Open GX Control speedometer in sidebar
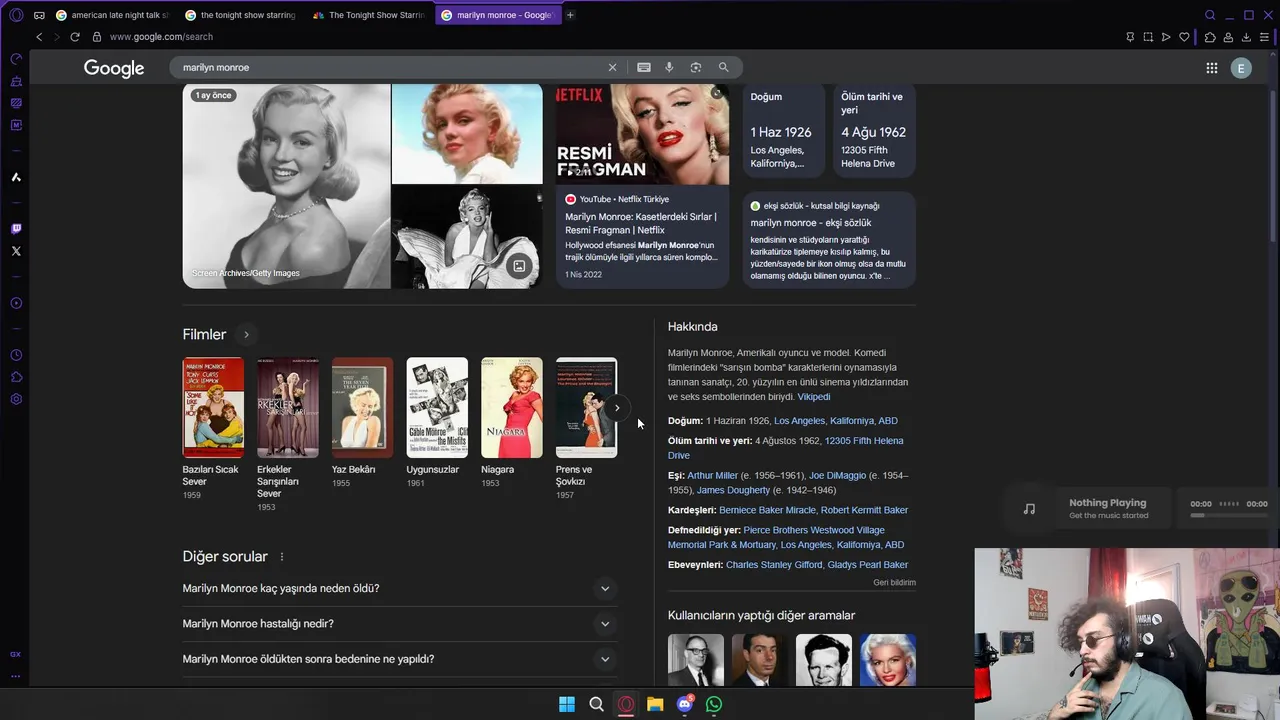Screen dimensions: 1280x720 coord(16,59)
